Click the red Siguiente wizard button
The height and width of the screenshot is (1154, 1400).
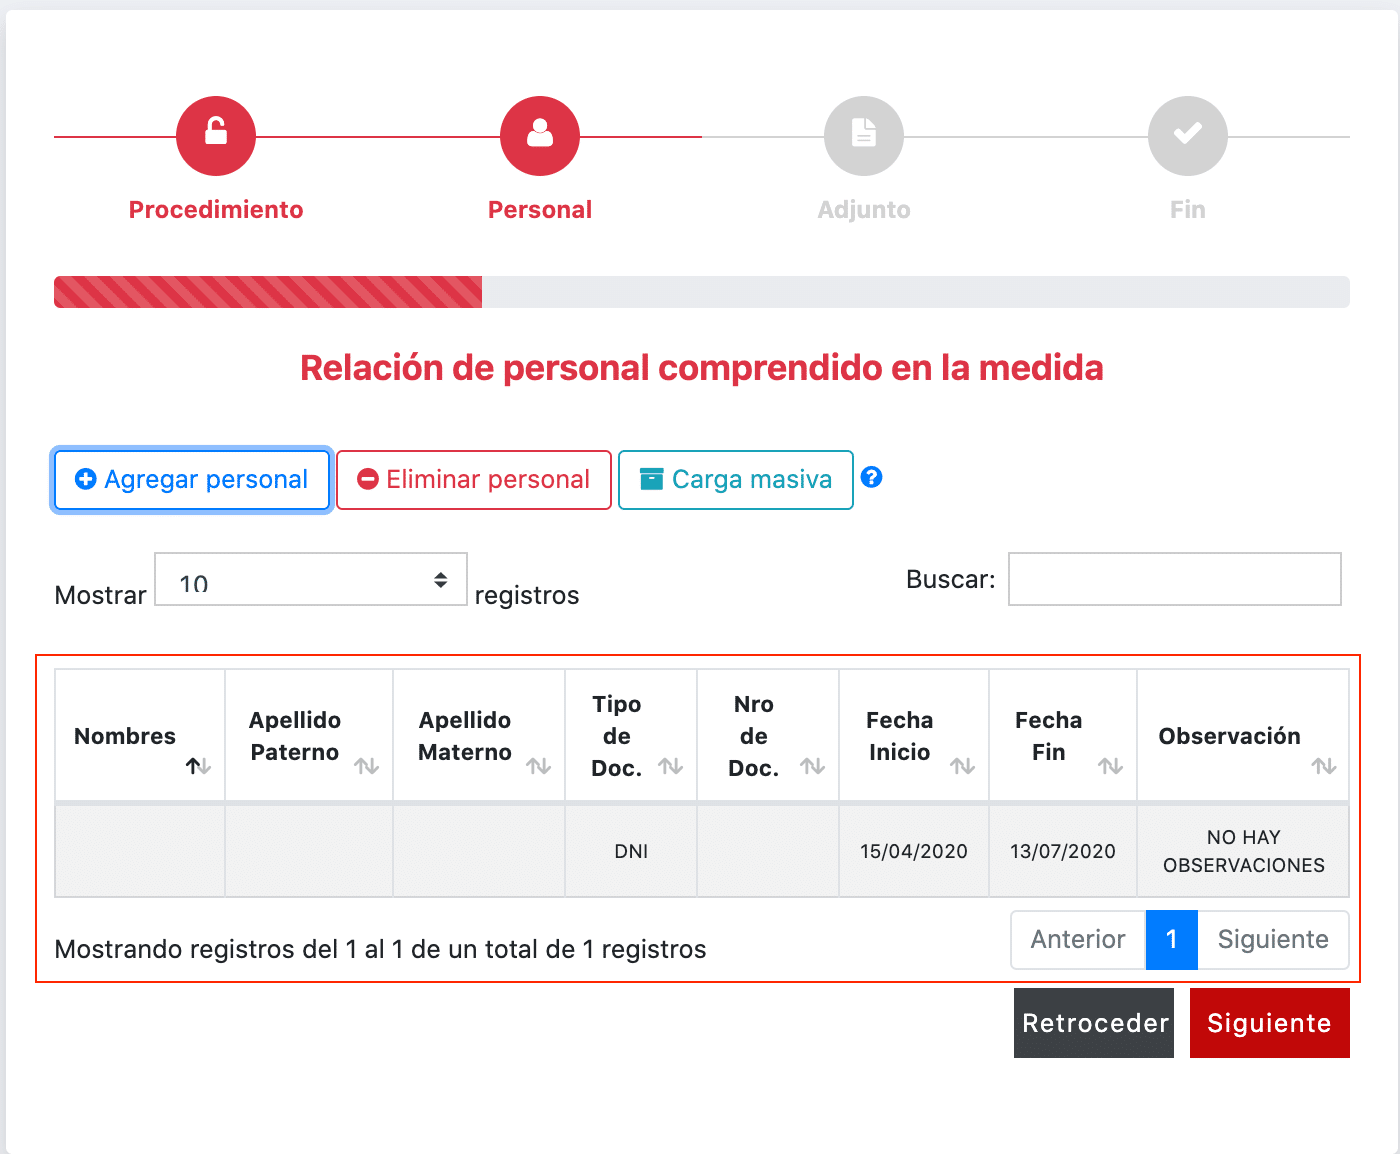(x=1269, y=1023)
